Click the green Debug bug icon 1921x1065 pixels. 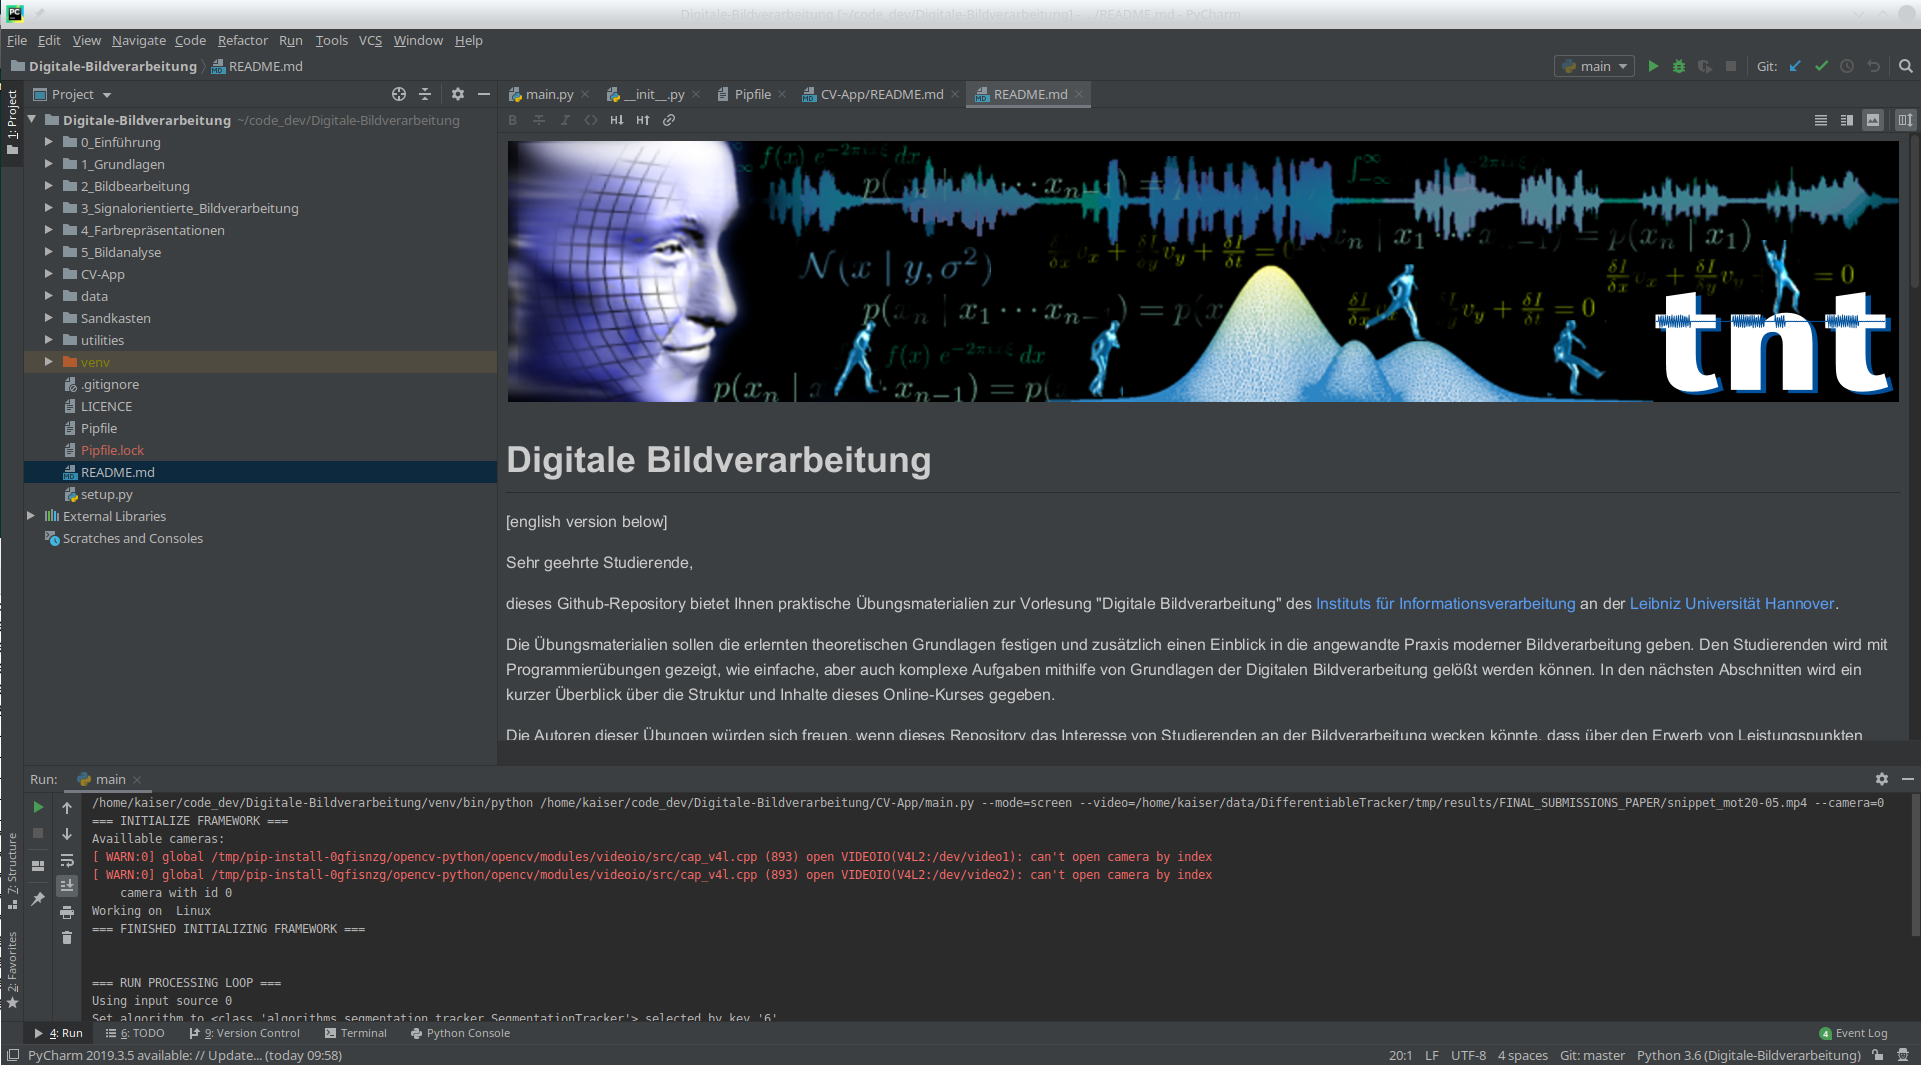point(1679,66)
